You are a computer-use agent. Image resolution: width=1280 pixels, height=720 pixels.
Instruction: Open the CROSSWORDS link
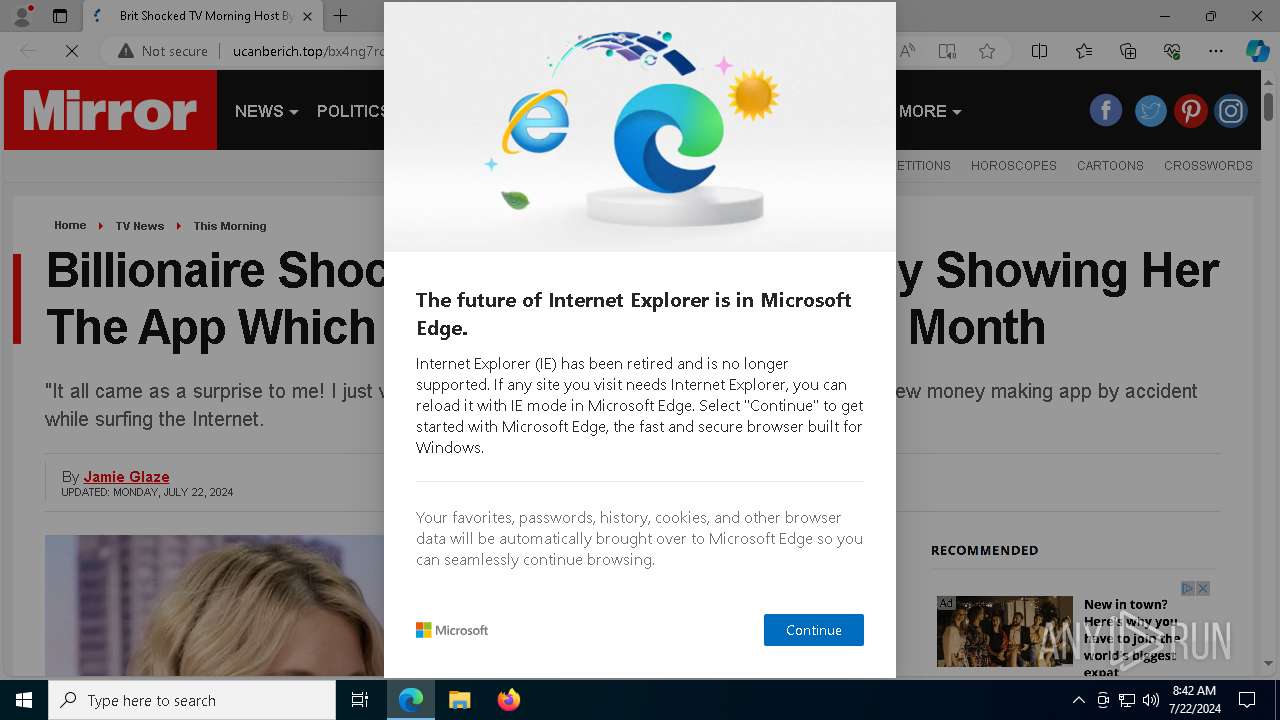[1208, 166]
